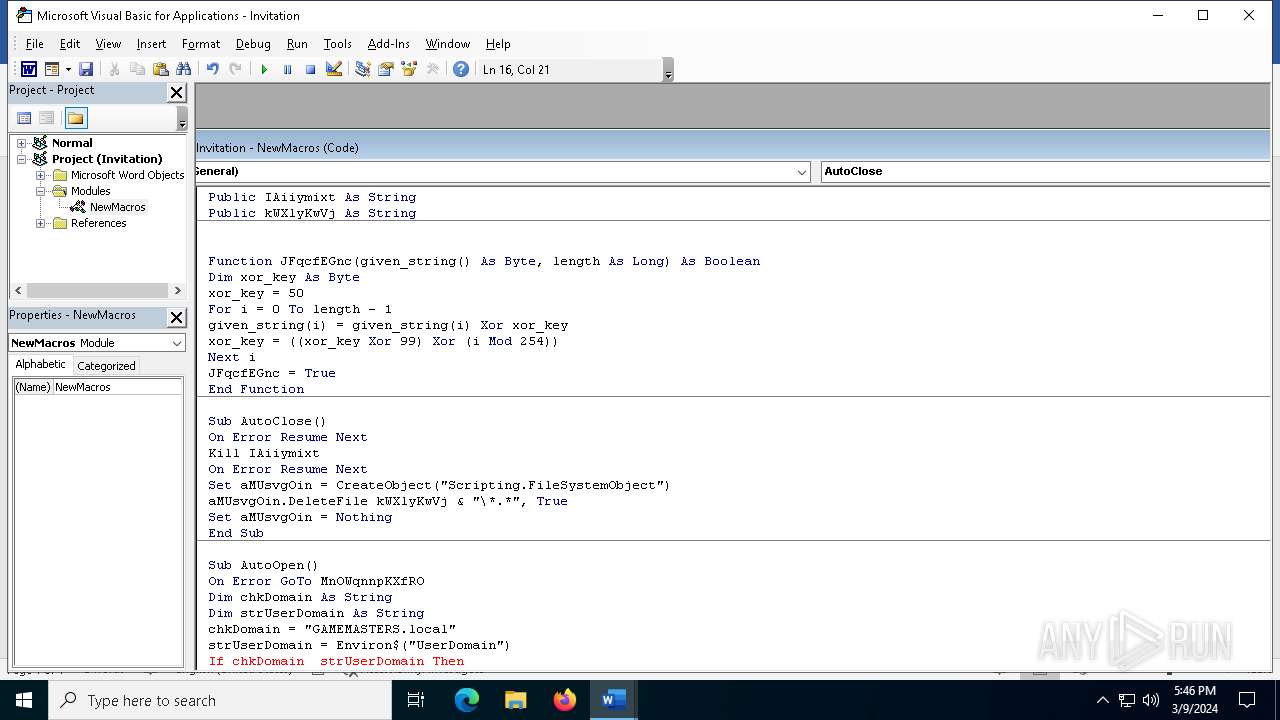Viewport: 1280px width, 720px height.
Task: Open the Object Browser icon
Action: [408, 69]
